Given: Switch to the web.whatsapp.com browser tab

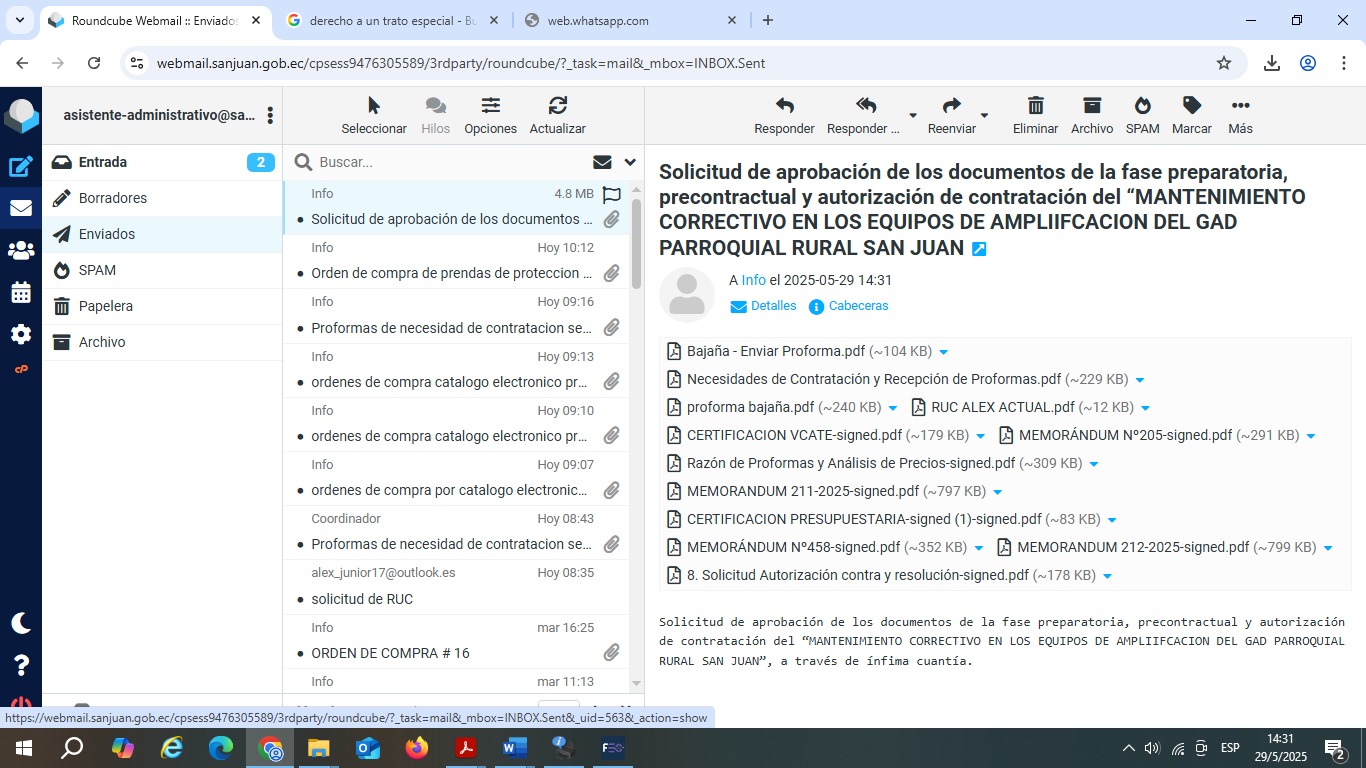Looking at the screenshot, I should click(628, 20).
